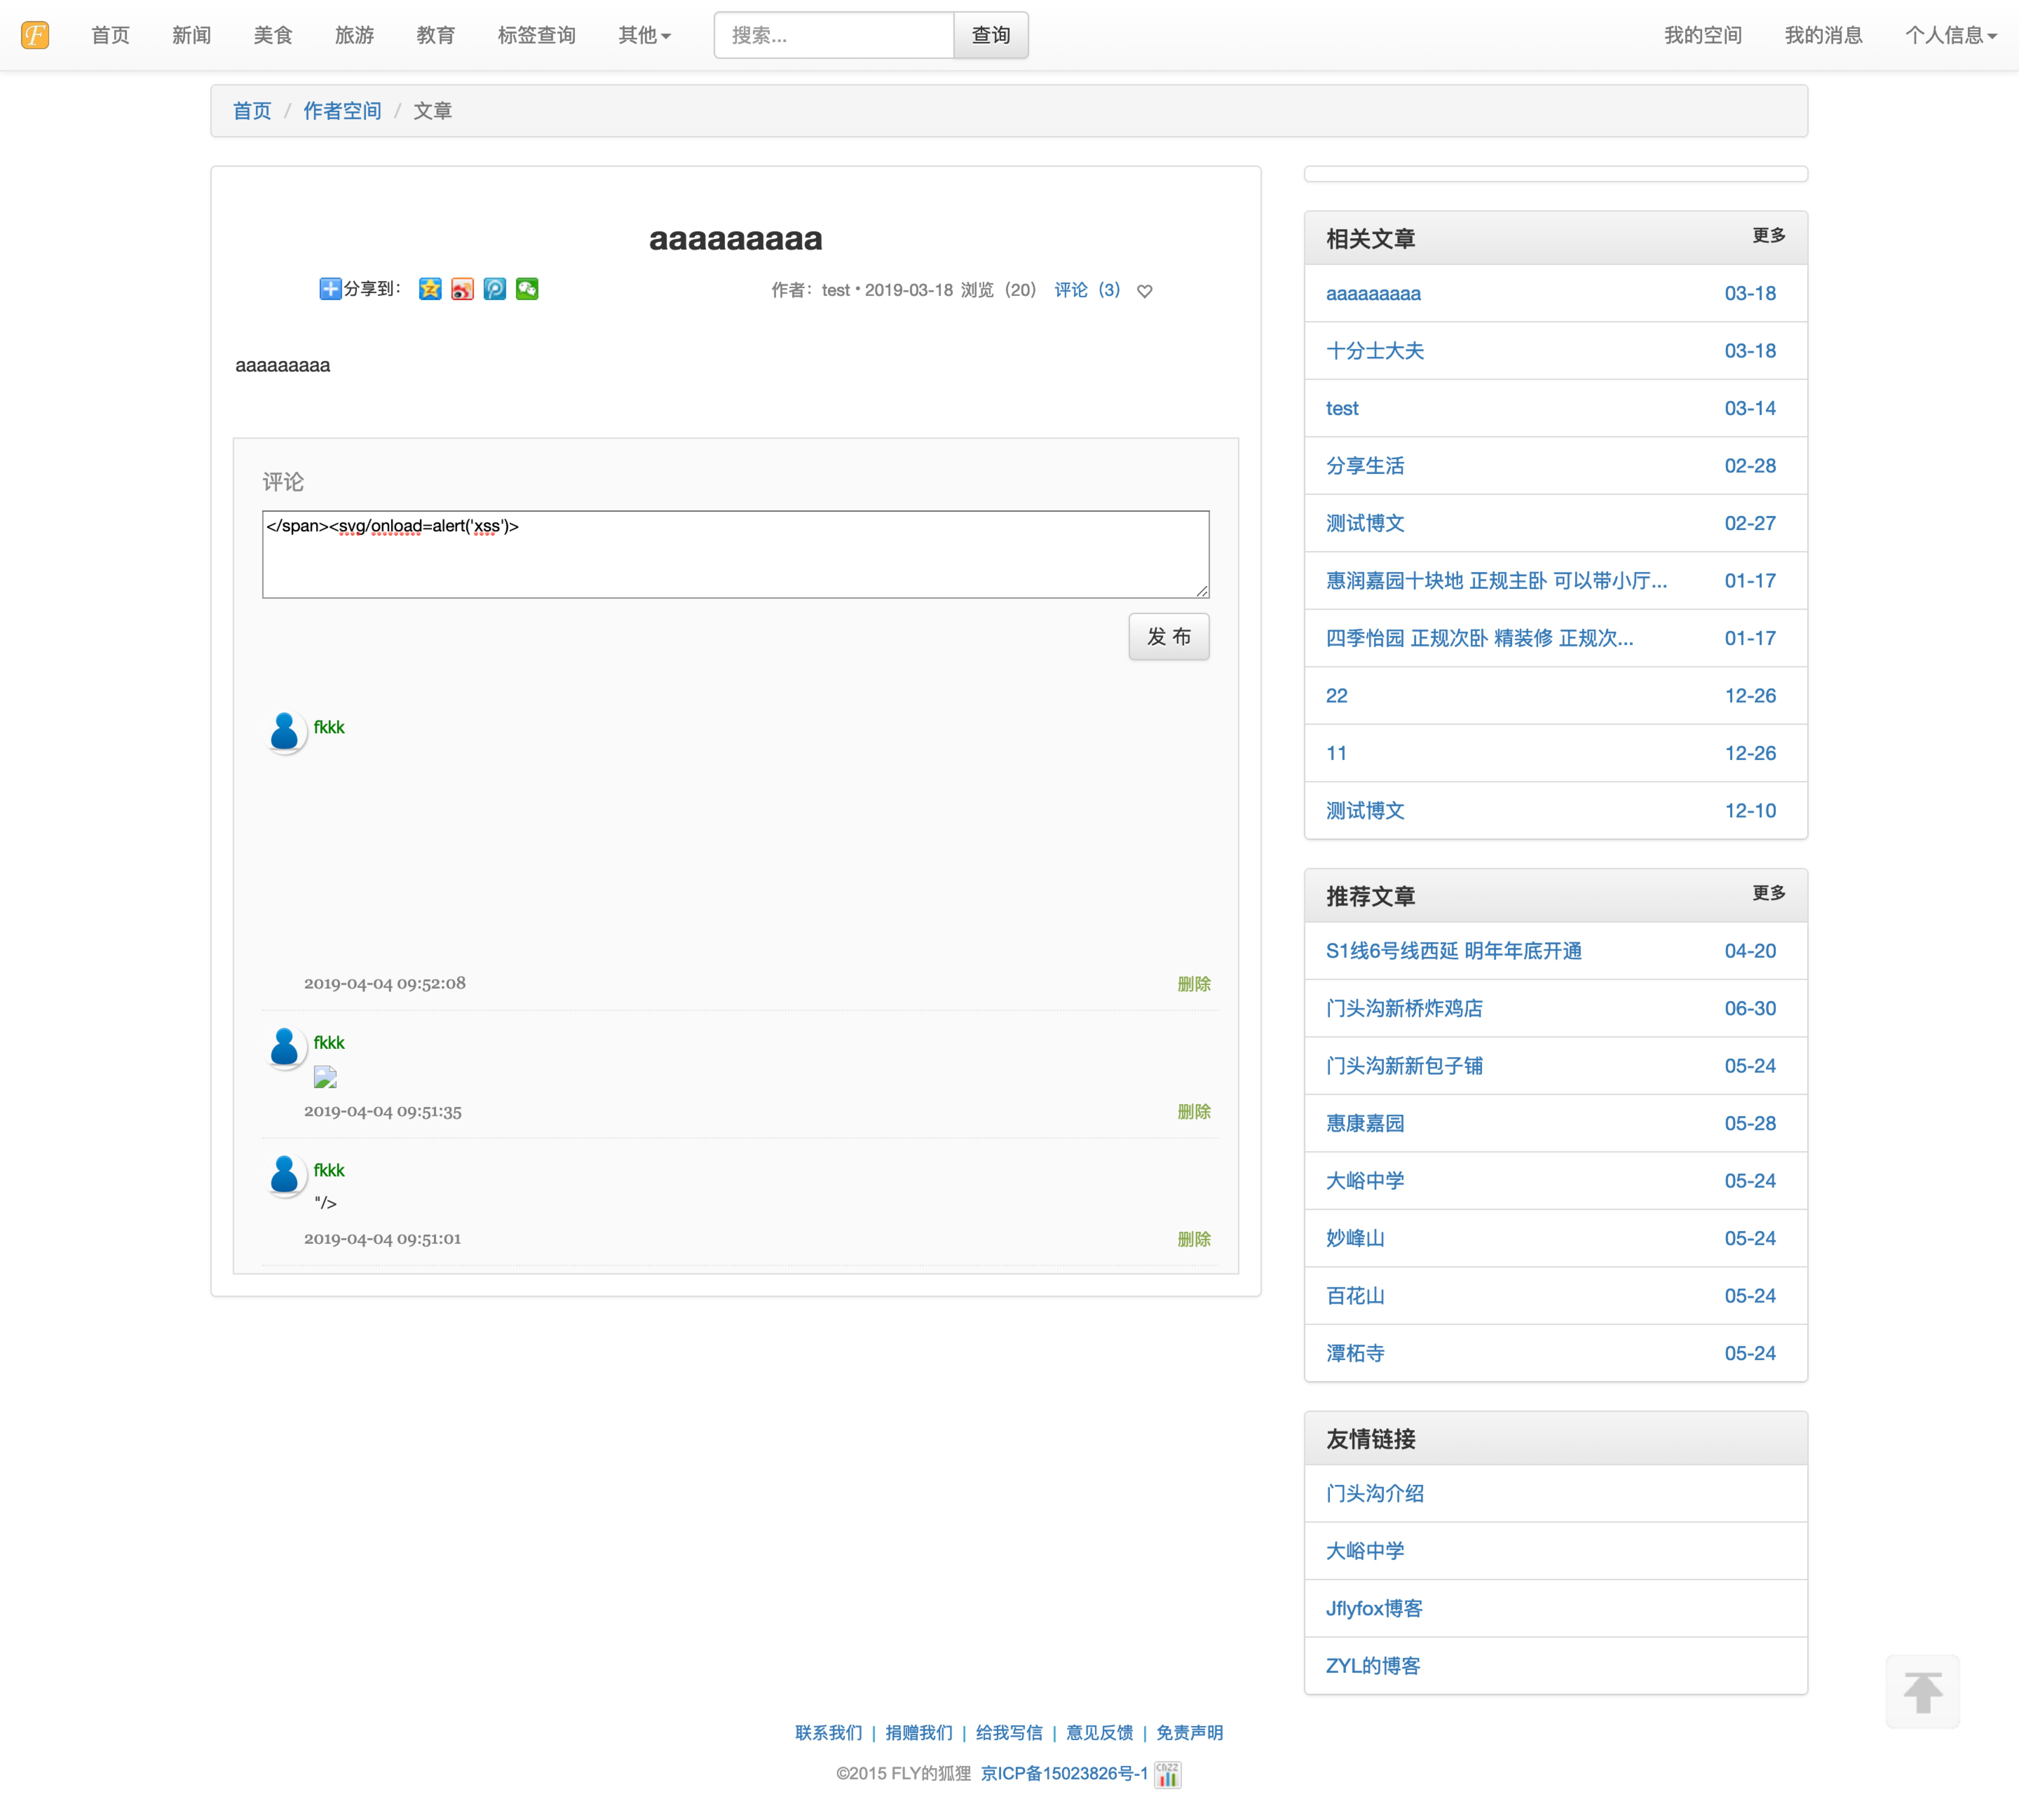Open related article 十分士大夫

pyautogui.click(x=1375, y=351)
